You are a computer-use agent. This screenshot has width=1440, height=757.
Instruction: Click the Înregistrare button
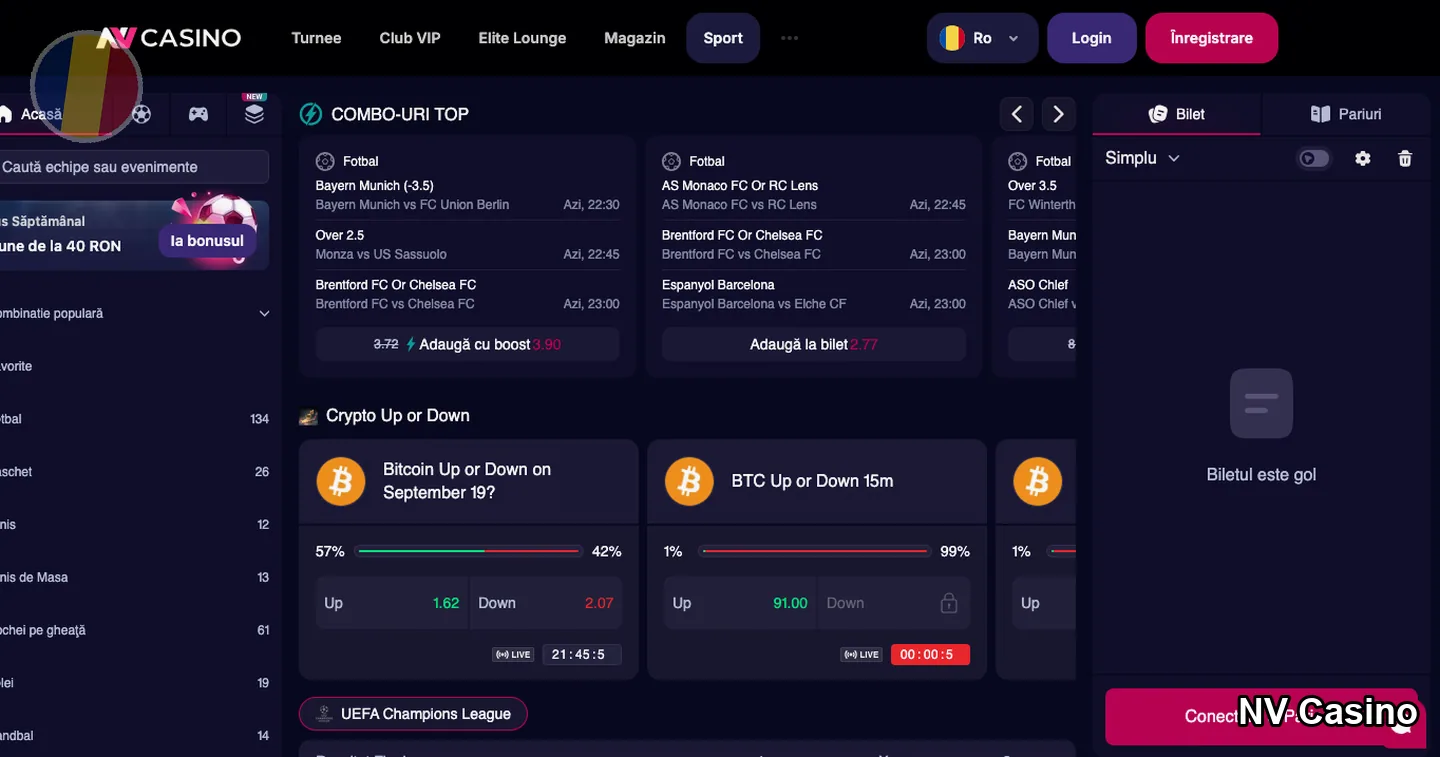point(1211,38)
